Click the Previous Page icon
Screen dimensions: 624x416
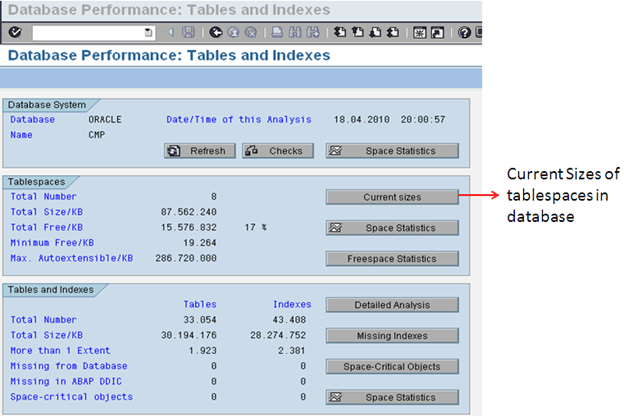pyautogui.click(x=358, y=32)
